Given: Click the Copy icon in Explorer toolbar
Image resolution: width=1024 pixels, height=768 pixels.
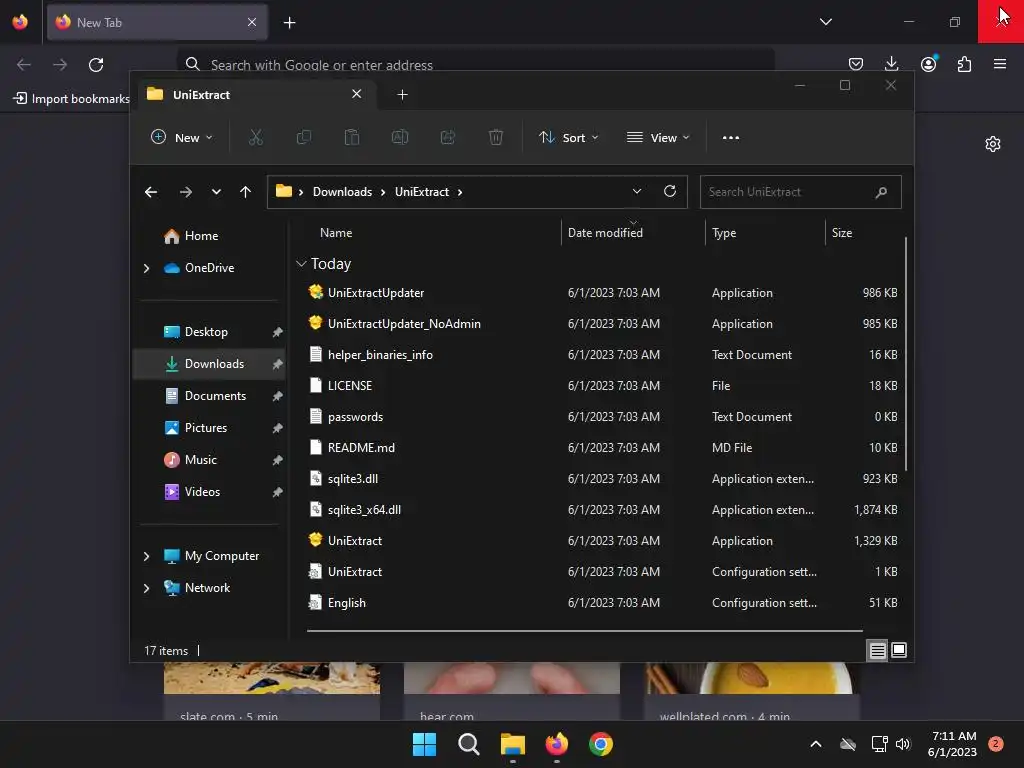Looking at the screenshot, I should coord(304,137).
